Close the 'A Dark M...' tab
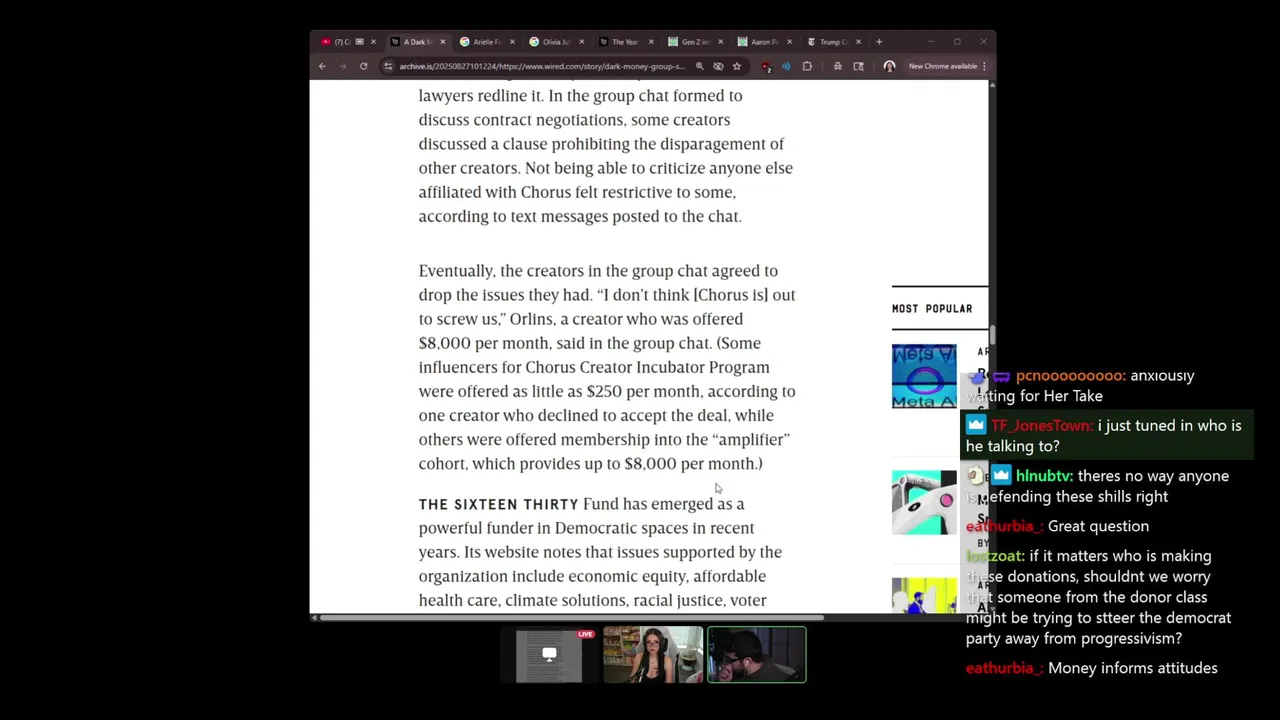This screenshot has height=720, width=1280. pyautogui.click(x=442, y=42)
